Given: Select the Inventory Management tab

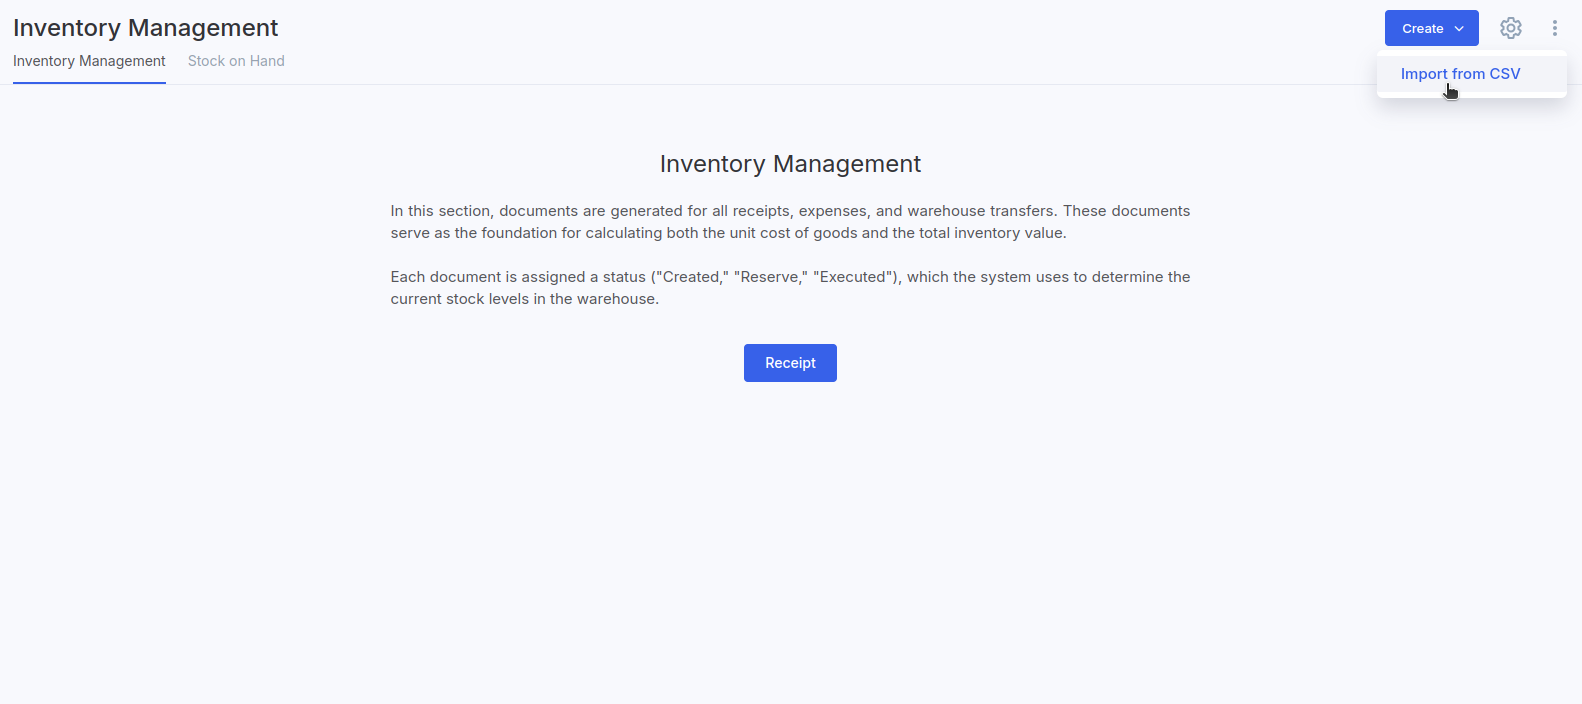Looking at the screenshot, I should click(x=89, y=61).
